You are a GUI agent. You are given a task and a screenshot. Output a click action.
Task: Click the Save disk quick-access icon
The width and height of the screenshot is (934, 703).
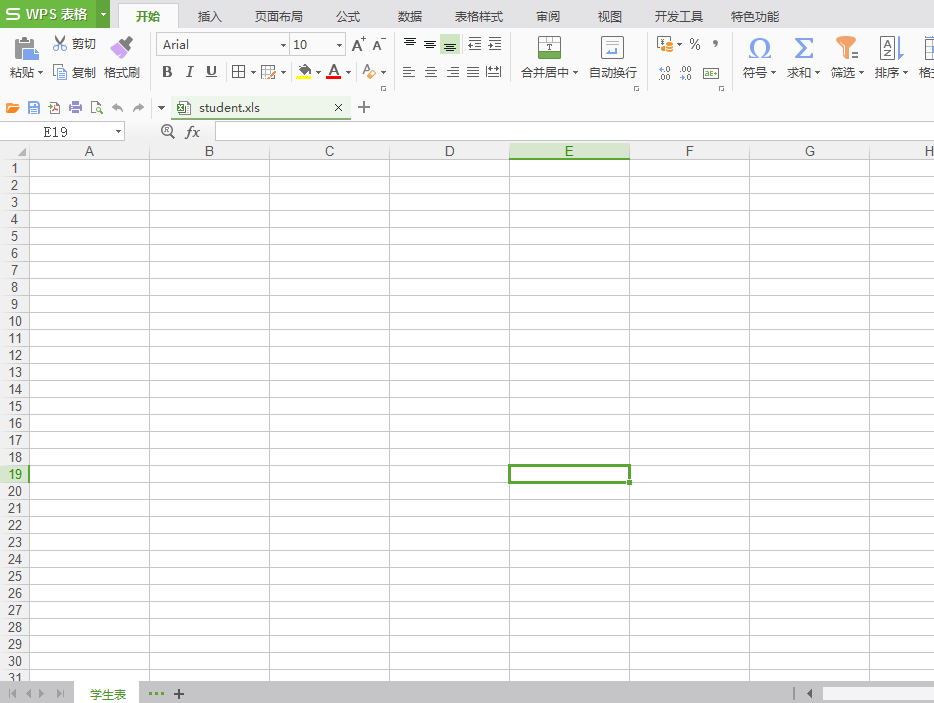point(34,108)
